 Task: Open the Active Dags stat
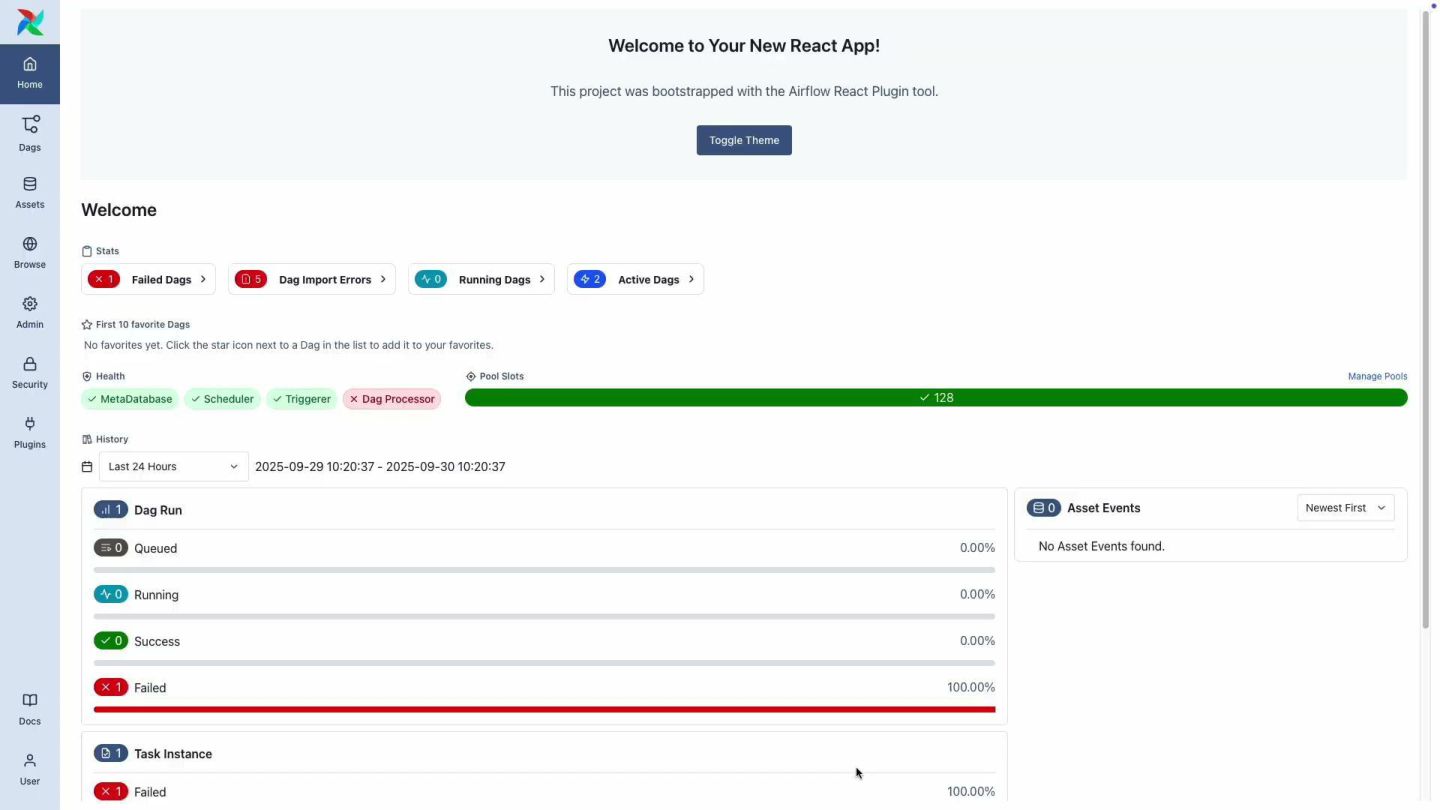pos(635,280)
